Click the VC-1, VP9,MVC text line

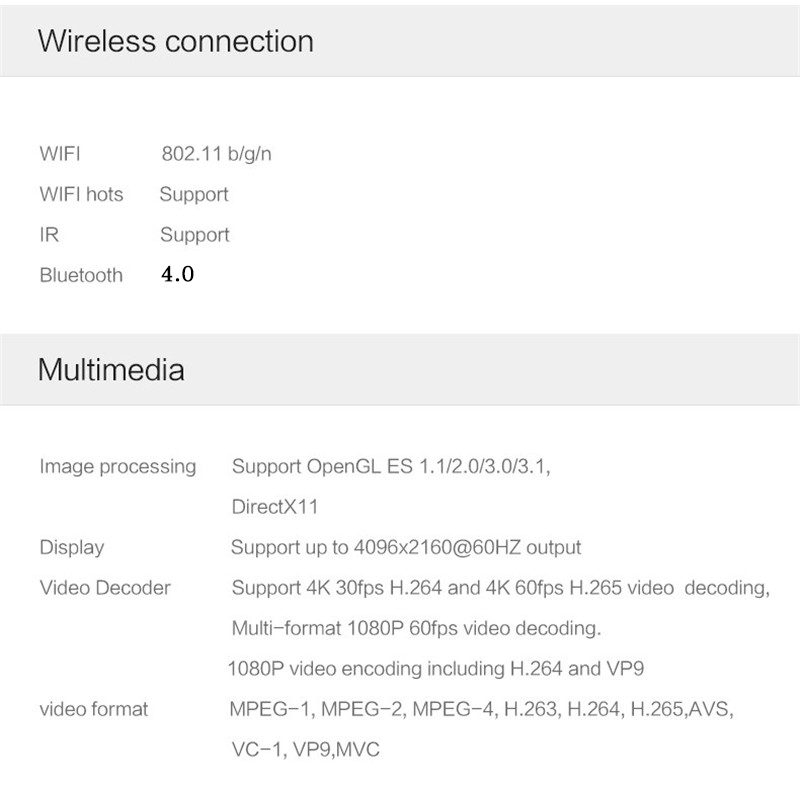pos(304,749)
